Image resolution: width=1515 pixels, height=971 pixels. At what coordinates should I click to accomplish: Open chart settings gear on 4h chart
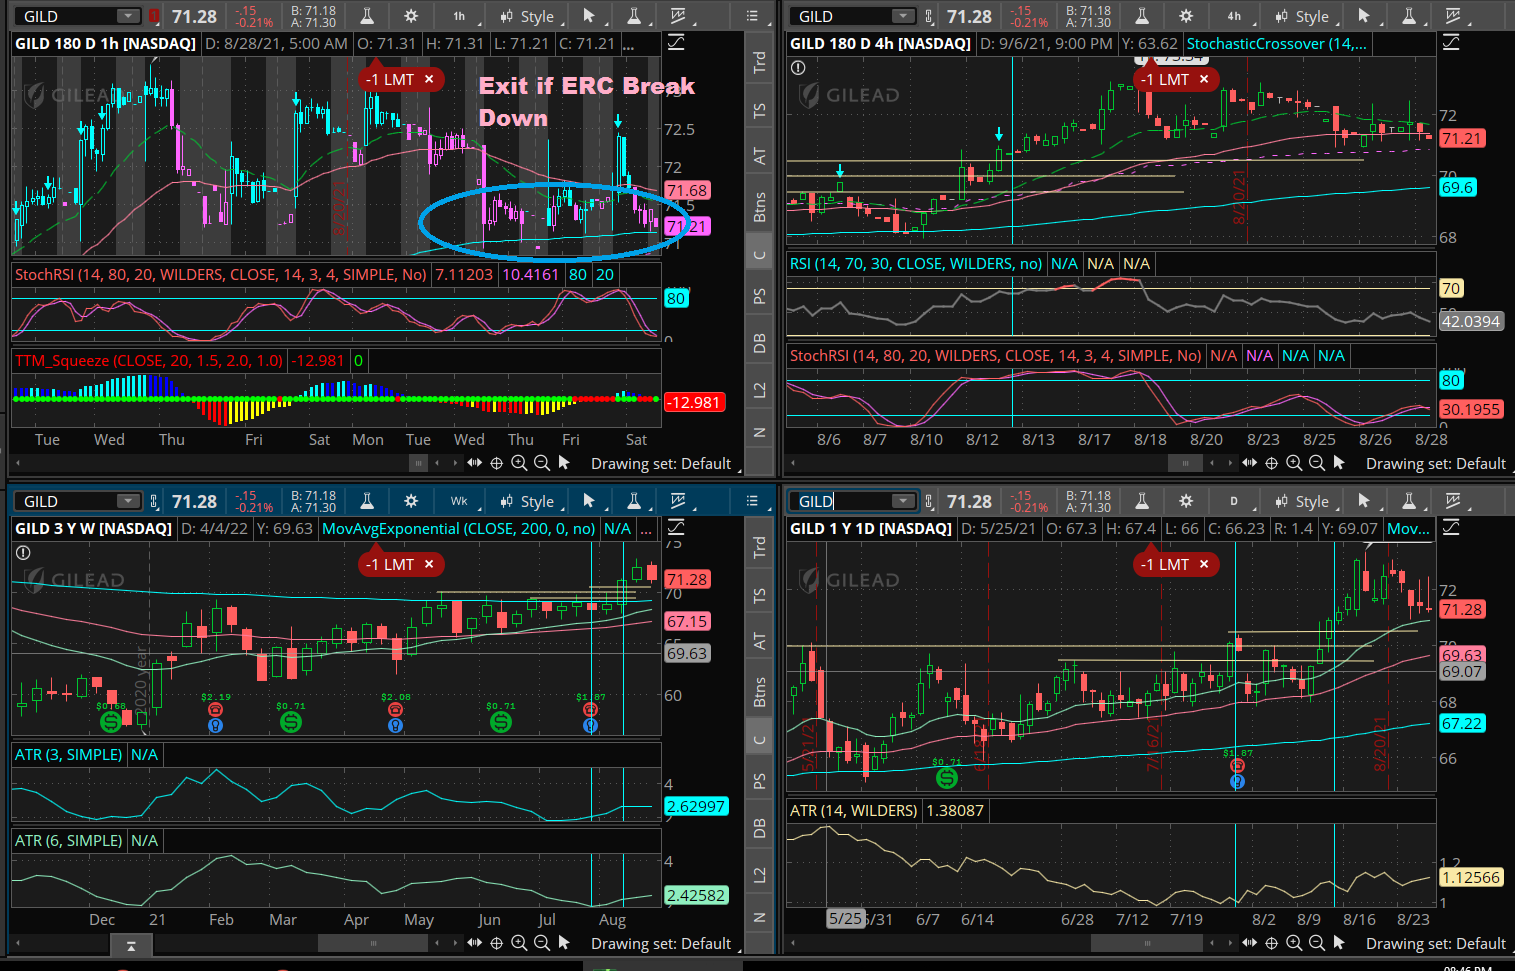(x=1186, y=16)
